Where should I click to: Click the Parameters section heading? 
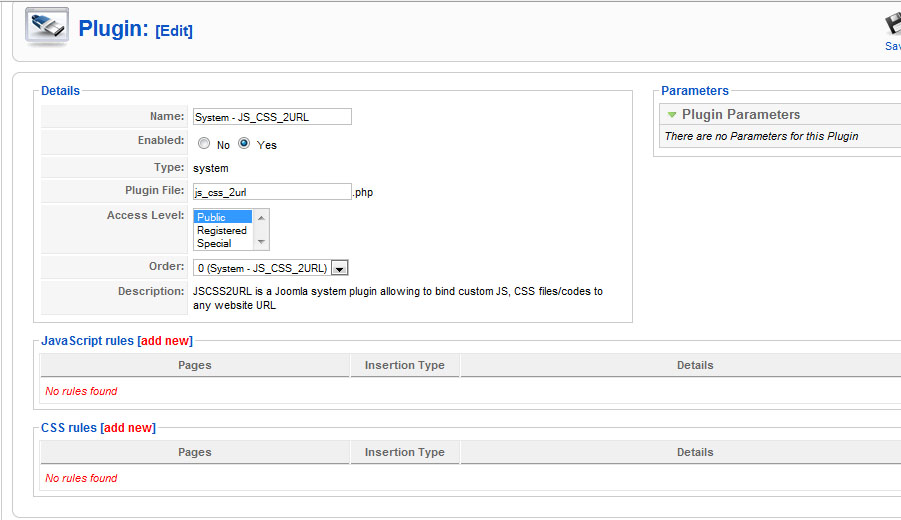click(695, 91)
